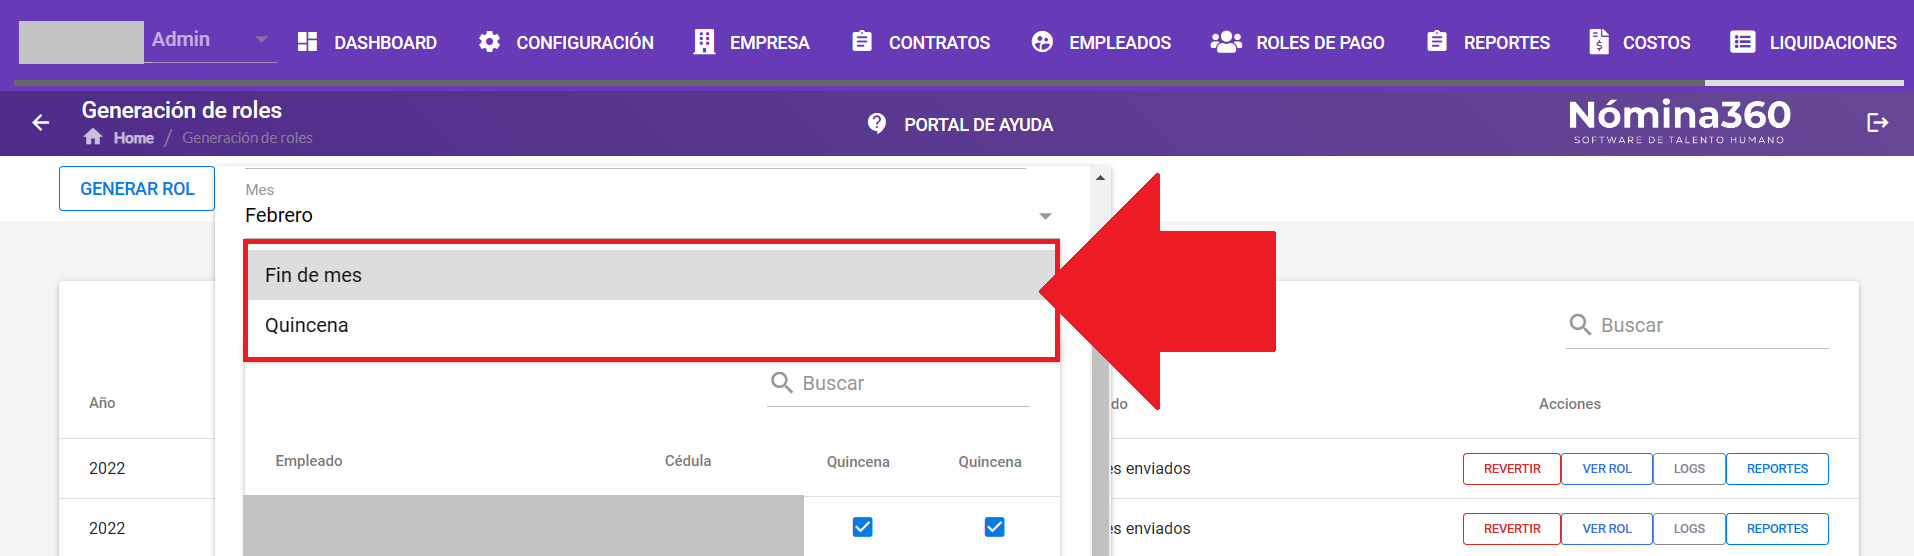Go back using the left arrow icon

click(x=41, y=123)
